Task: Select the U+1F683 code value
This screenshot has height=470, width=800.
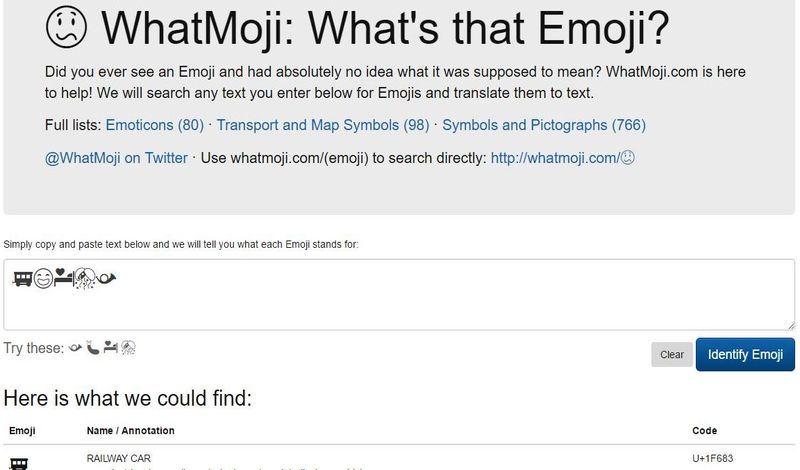Action: click(x=713, y=458)
